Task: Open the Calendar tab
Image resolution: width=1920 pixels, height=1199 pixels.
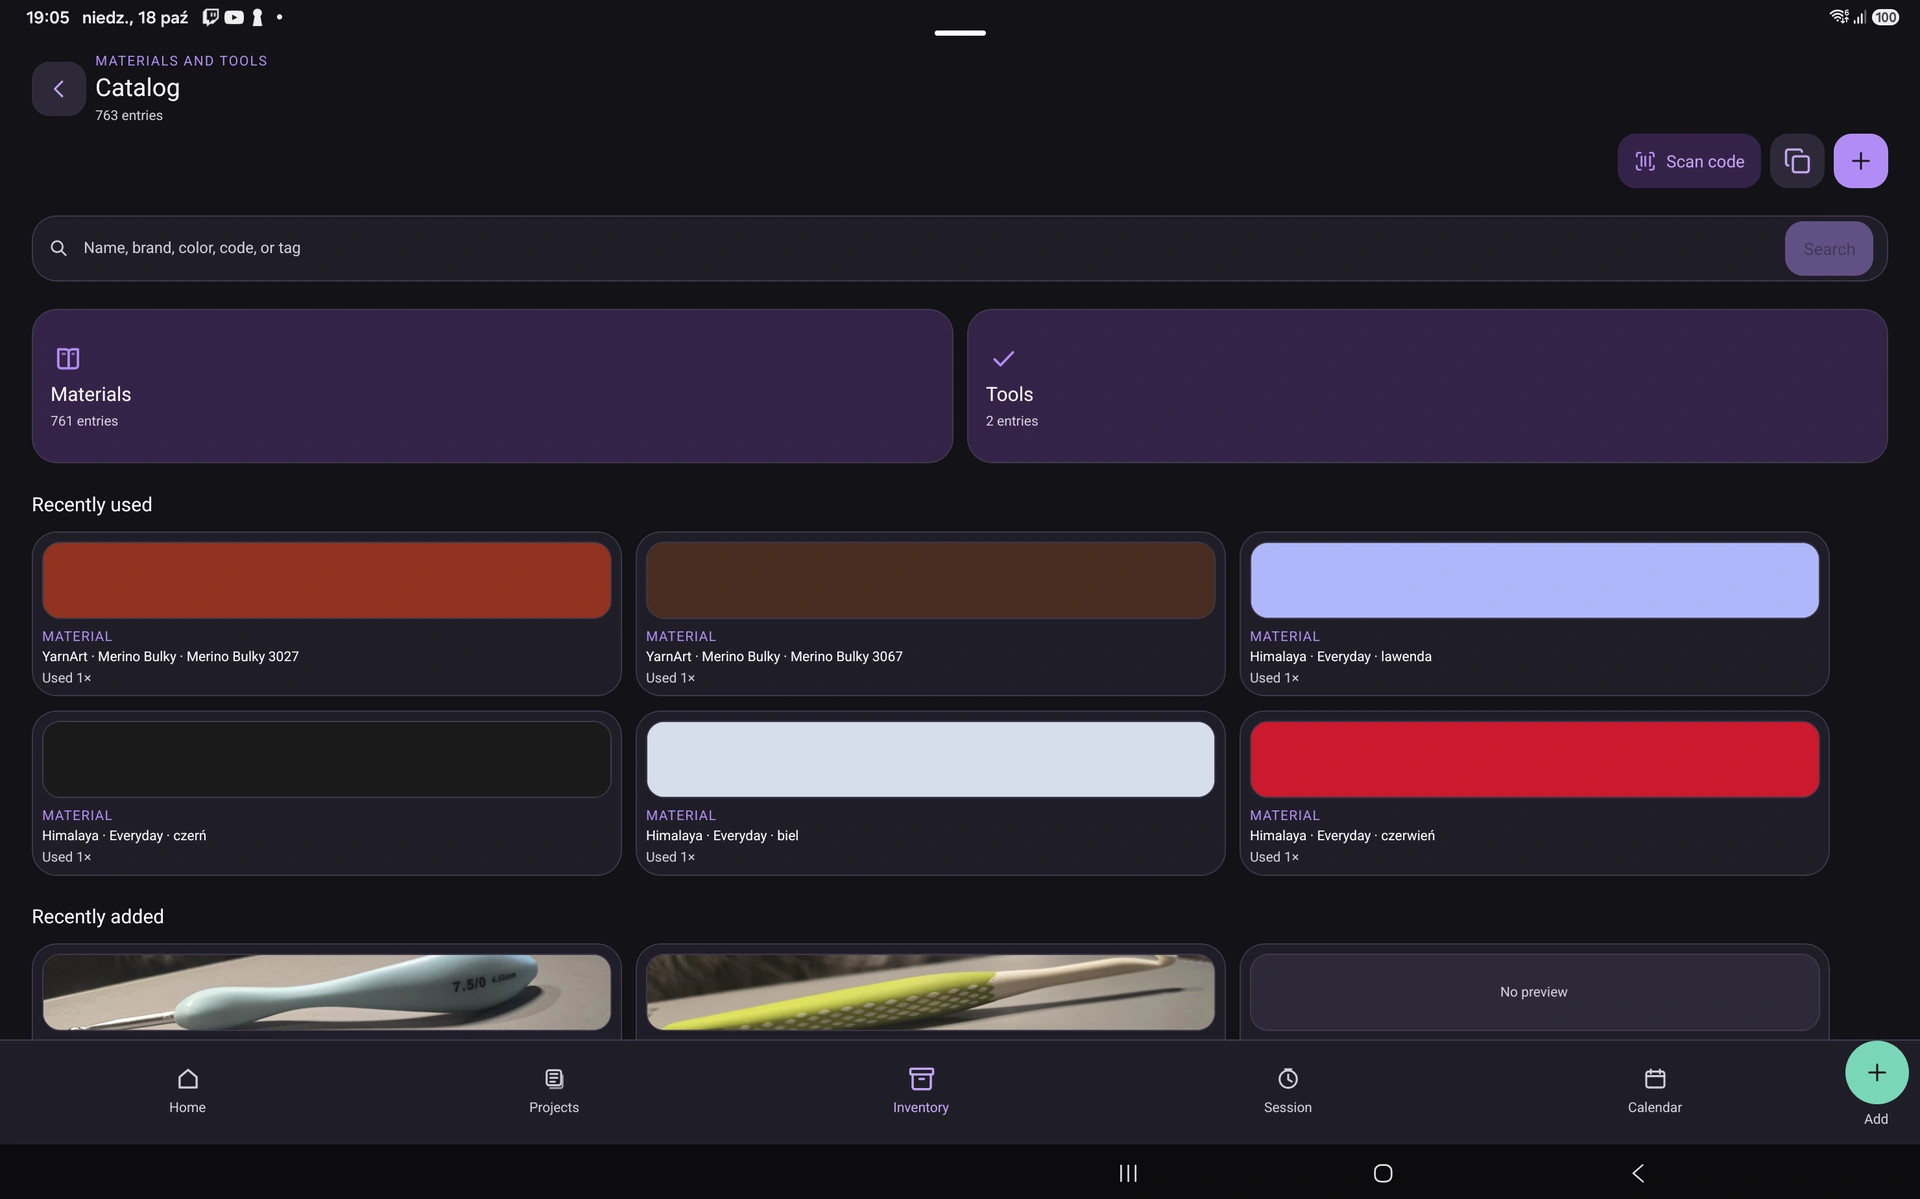Action: 1655,1091
